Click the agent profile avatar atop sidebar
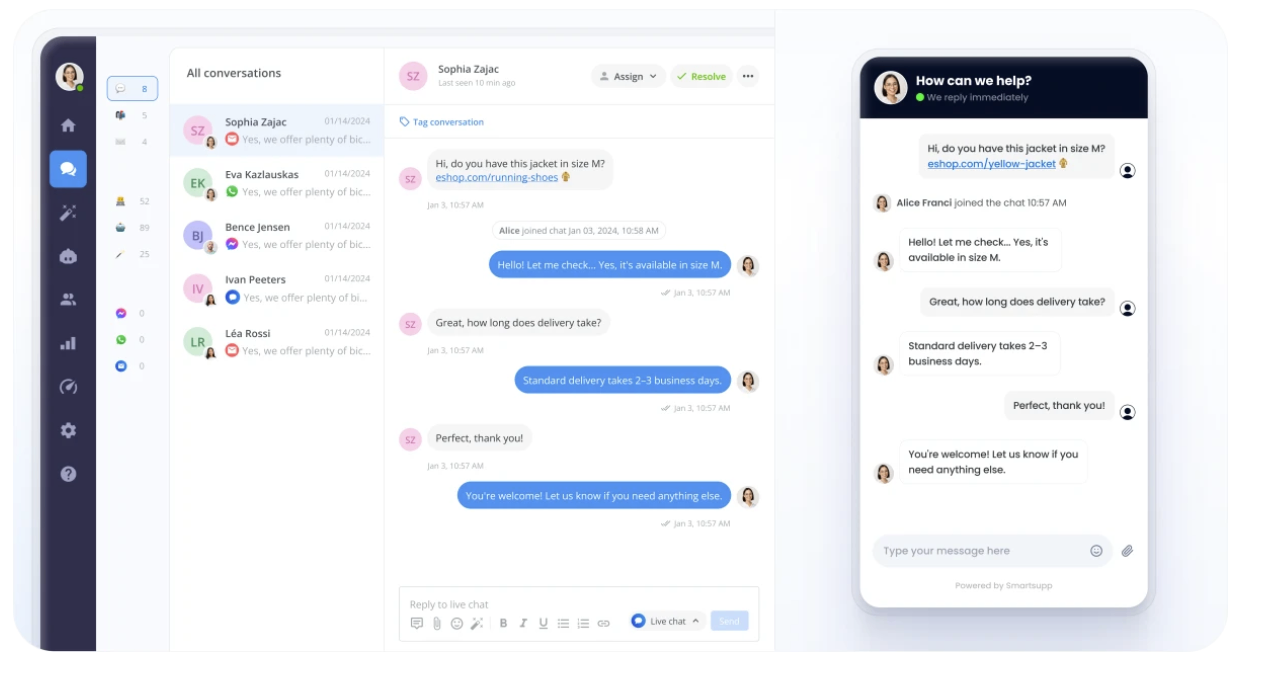 pyautogui.click(x=69, y=76)
